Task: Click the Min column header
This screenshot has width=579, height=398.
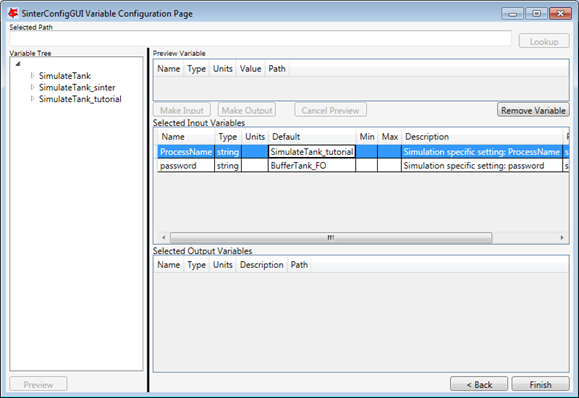Action: [x=367, y=137]
